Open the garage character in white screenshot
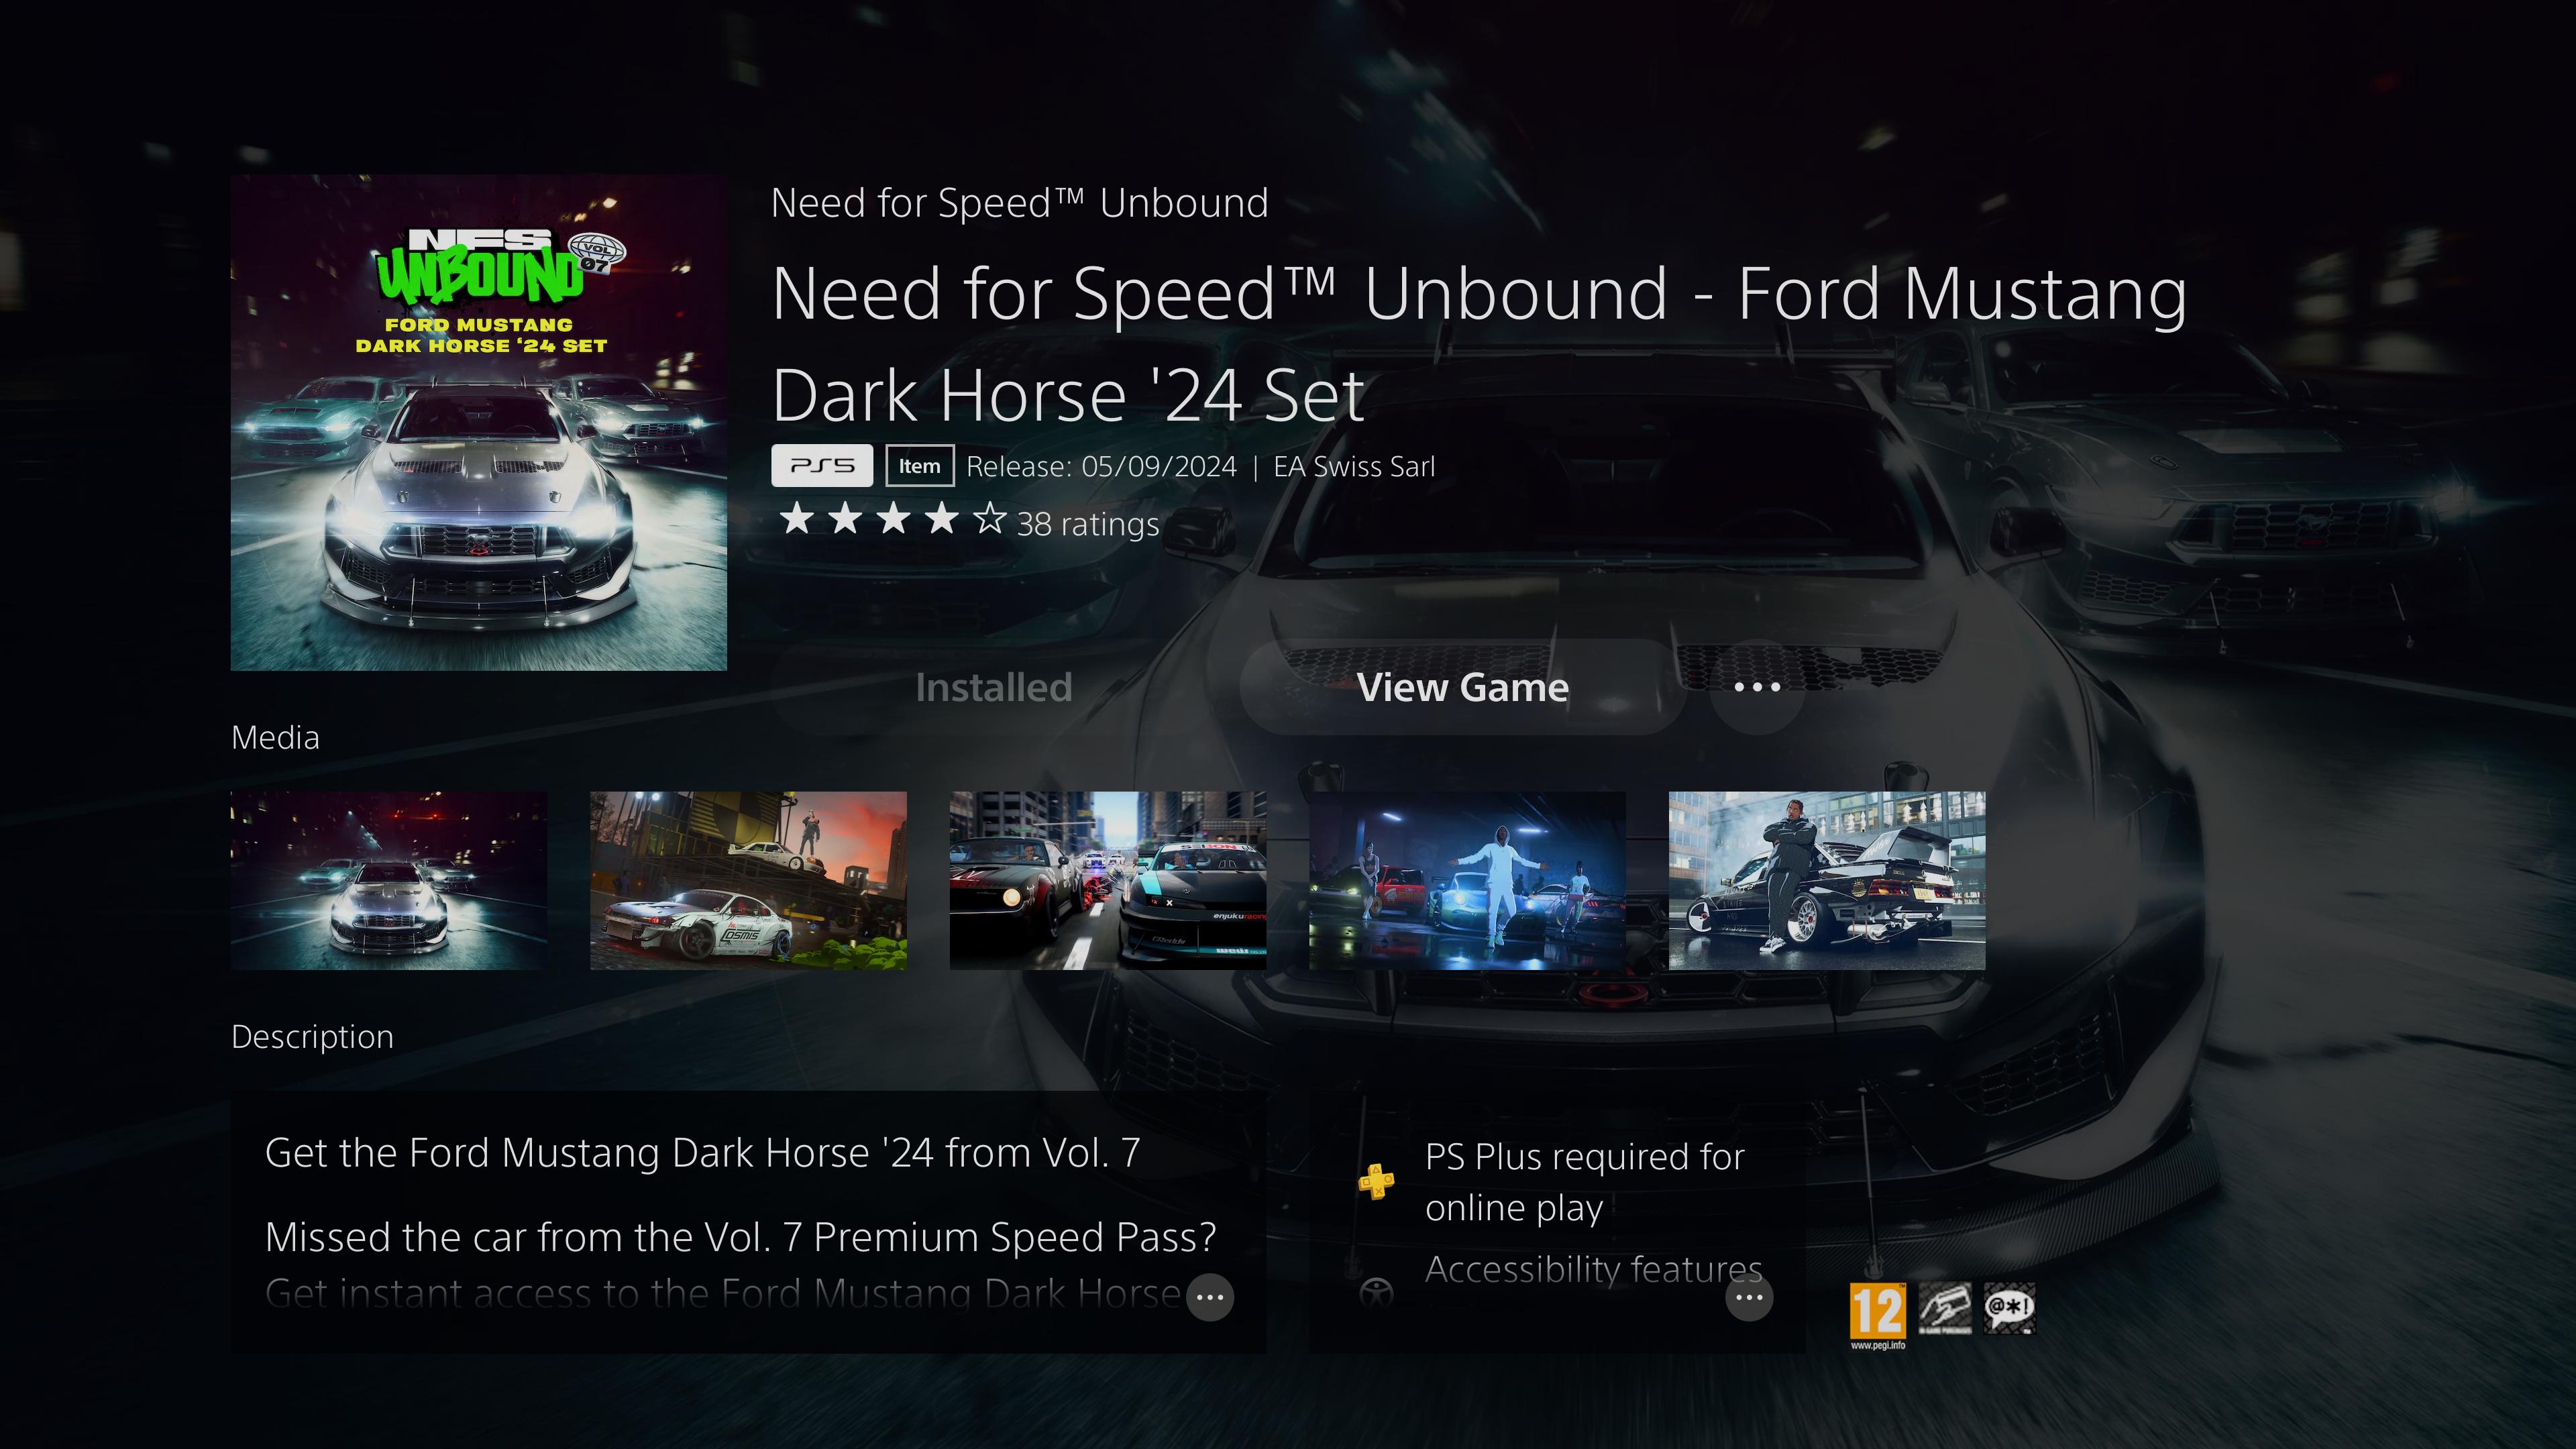Image resolution: width=2576 pixels, height=1449 pixels. [x=1467, y=880]
